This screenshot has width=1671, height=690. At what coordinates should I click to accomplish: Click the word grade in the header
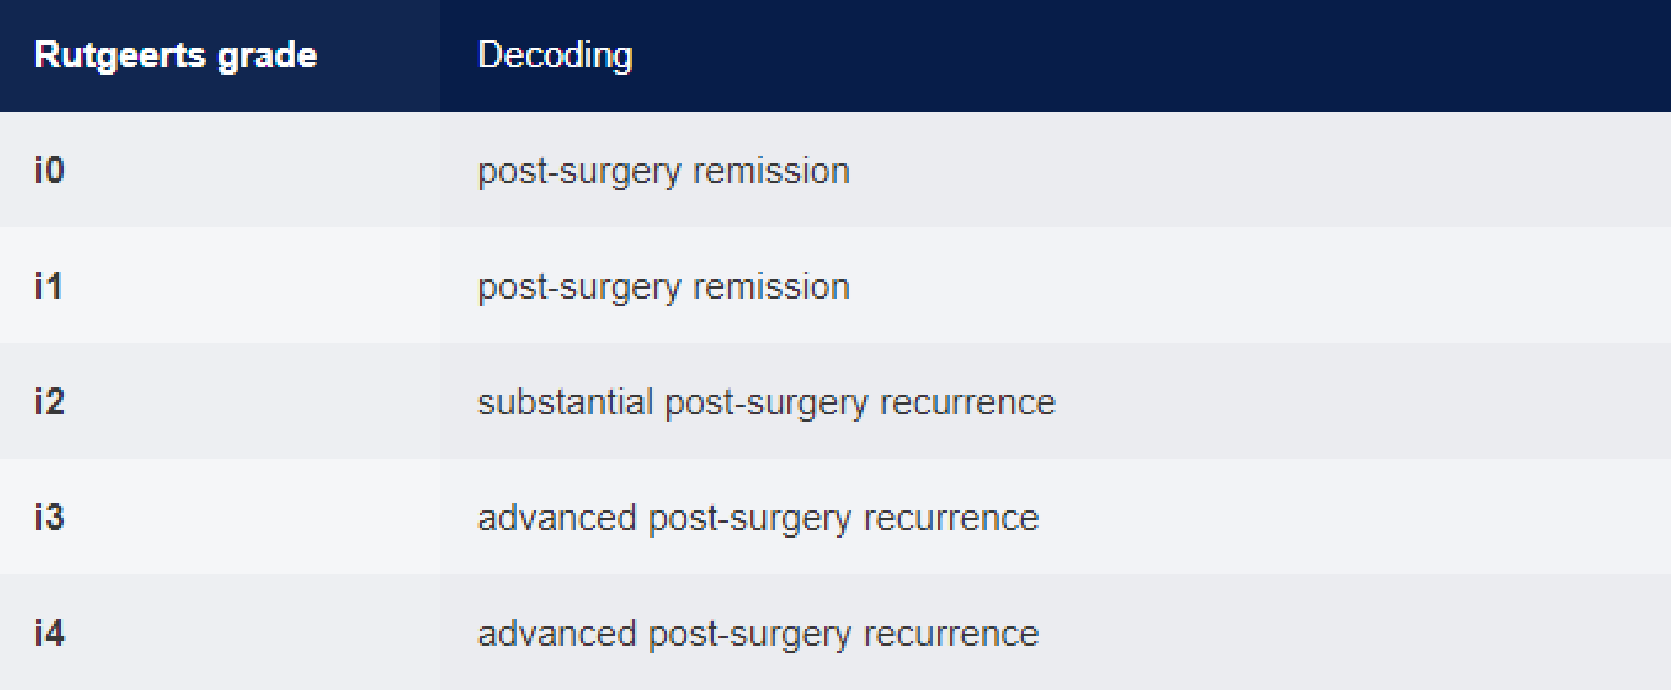tap(267, 55)
